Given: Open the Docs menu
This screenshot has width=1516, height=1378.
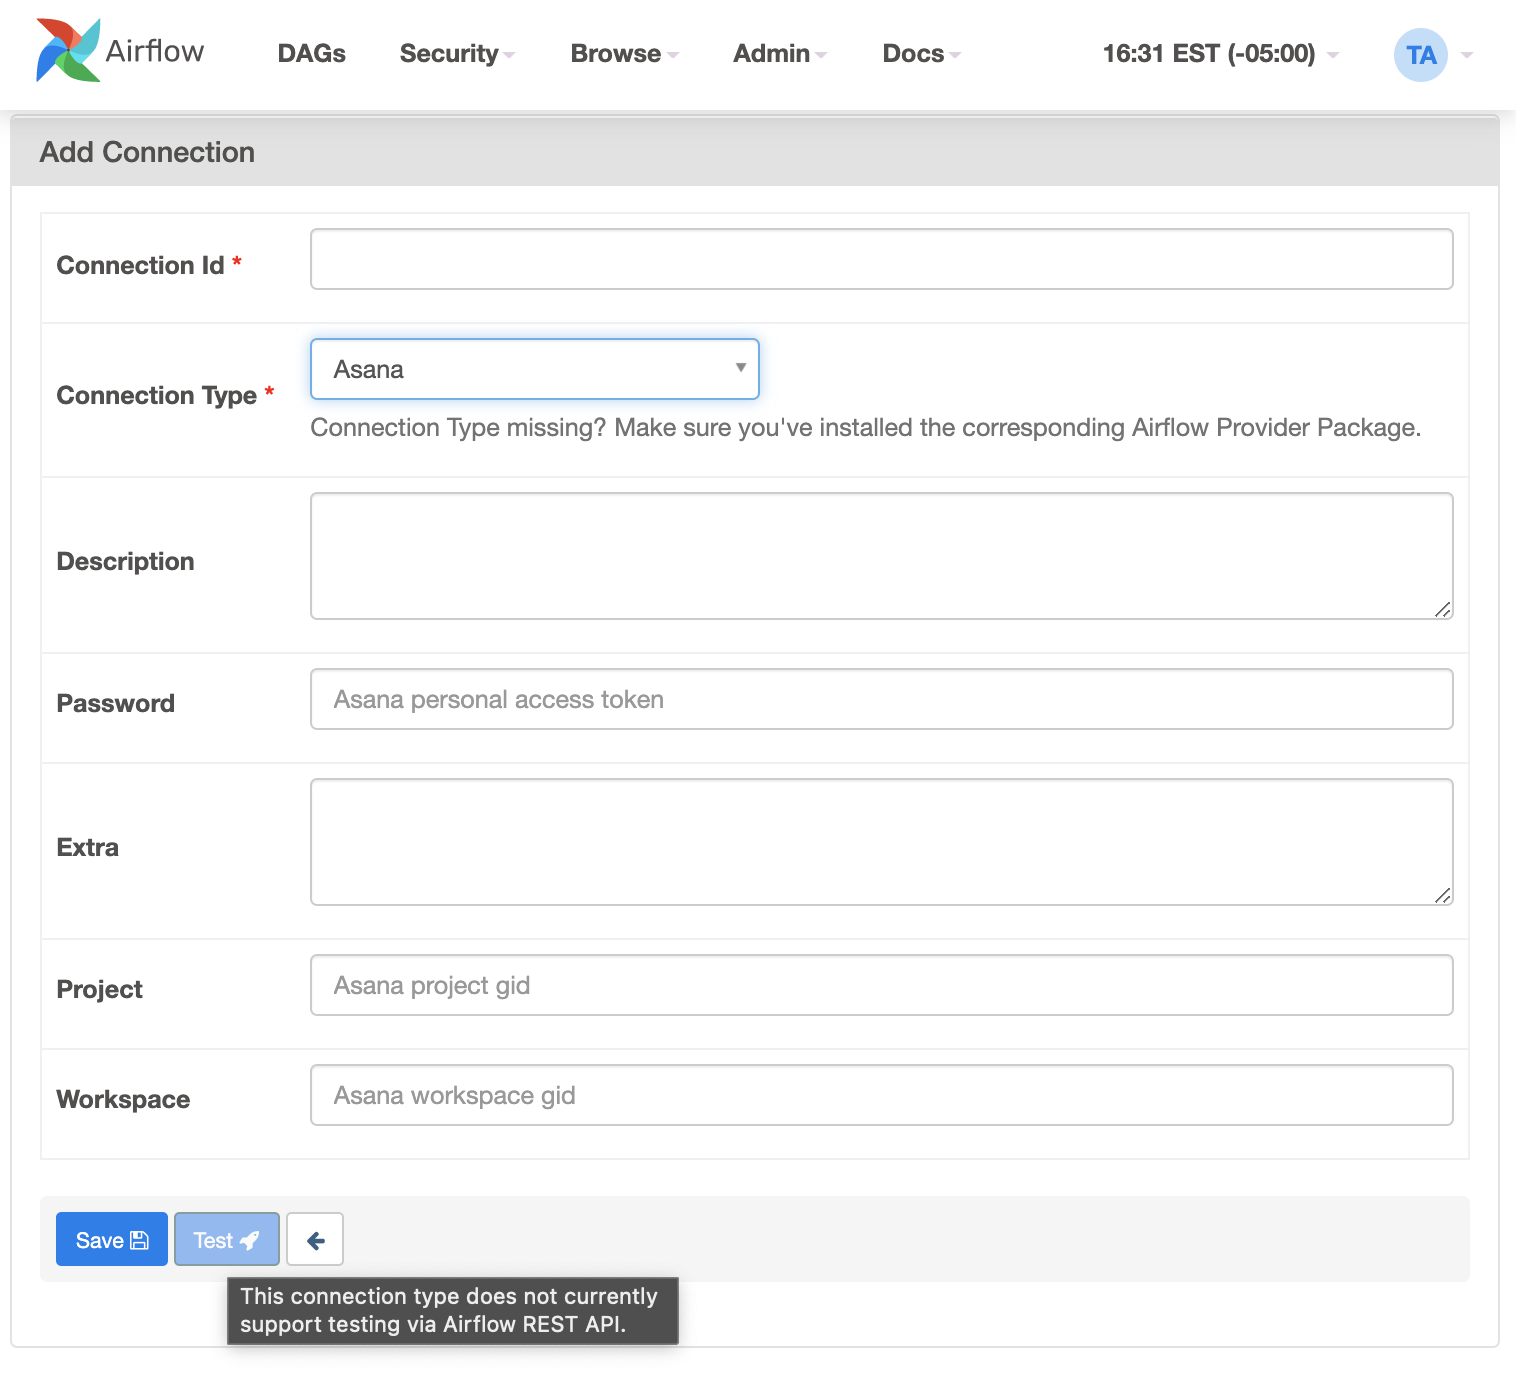Looking at the screenshot, I should 921,54.
